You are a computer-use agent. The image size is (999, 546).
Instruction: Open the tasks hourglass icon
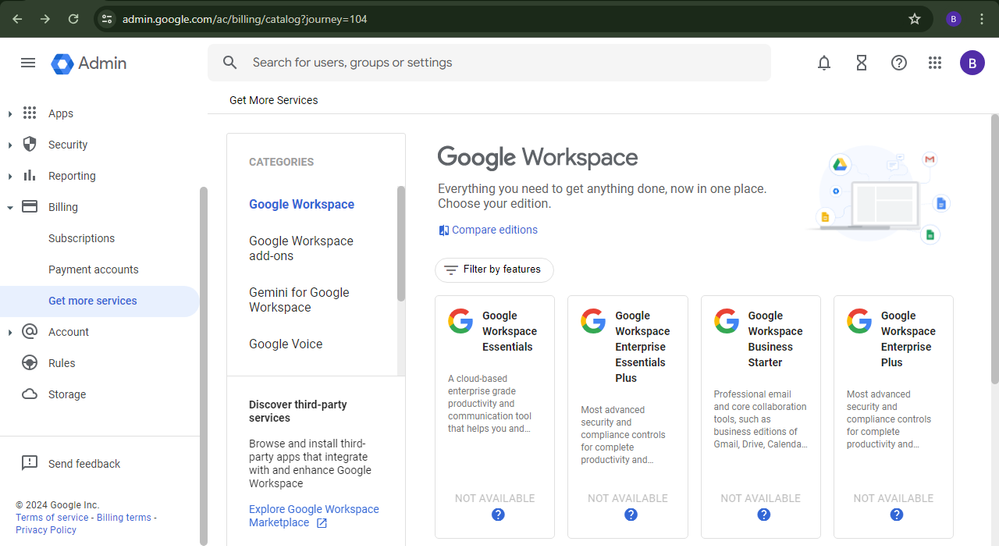tap(861, 62)
